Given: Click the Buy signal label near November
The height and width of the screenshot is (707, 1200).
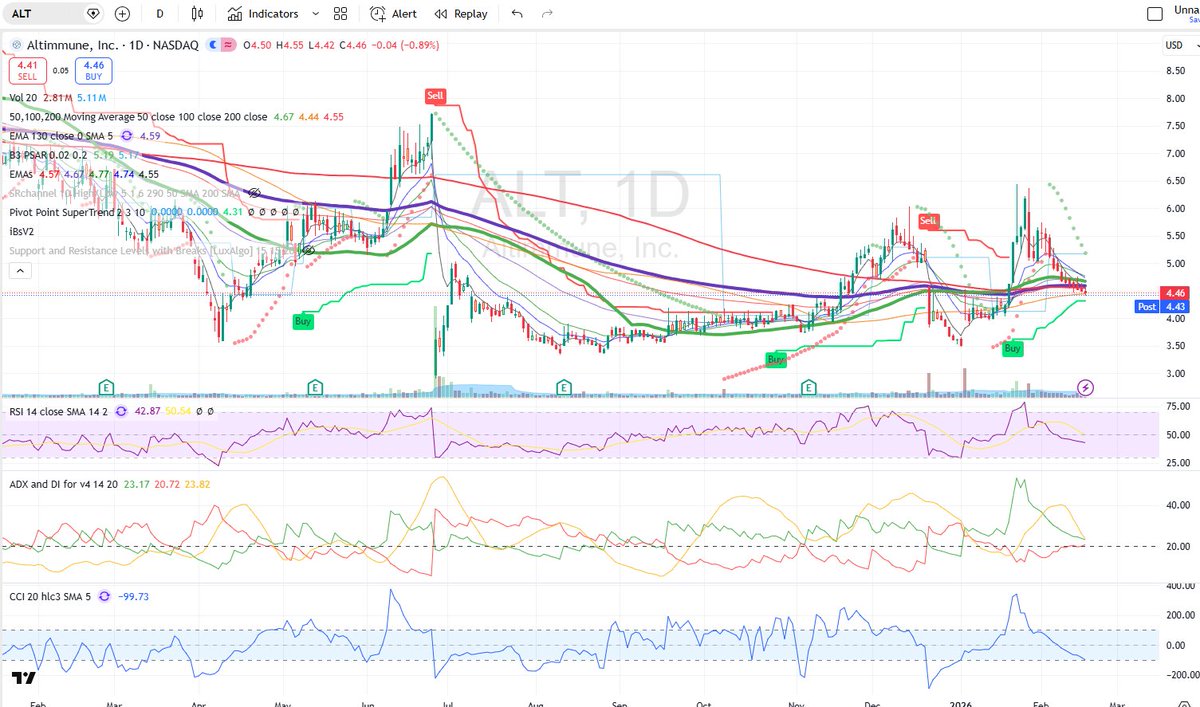Looking at the screenshot, I should 776,358.
